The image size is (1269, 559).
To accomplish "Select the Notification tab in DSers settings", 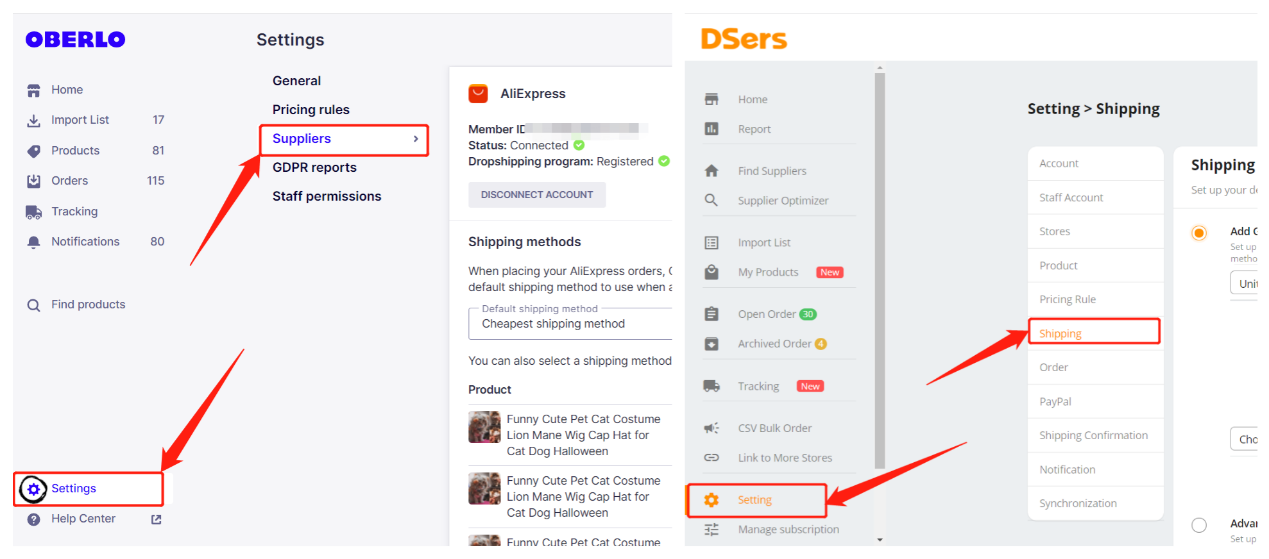I will pyautogui.click(x=1096, y=470).
